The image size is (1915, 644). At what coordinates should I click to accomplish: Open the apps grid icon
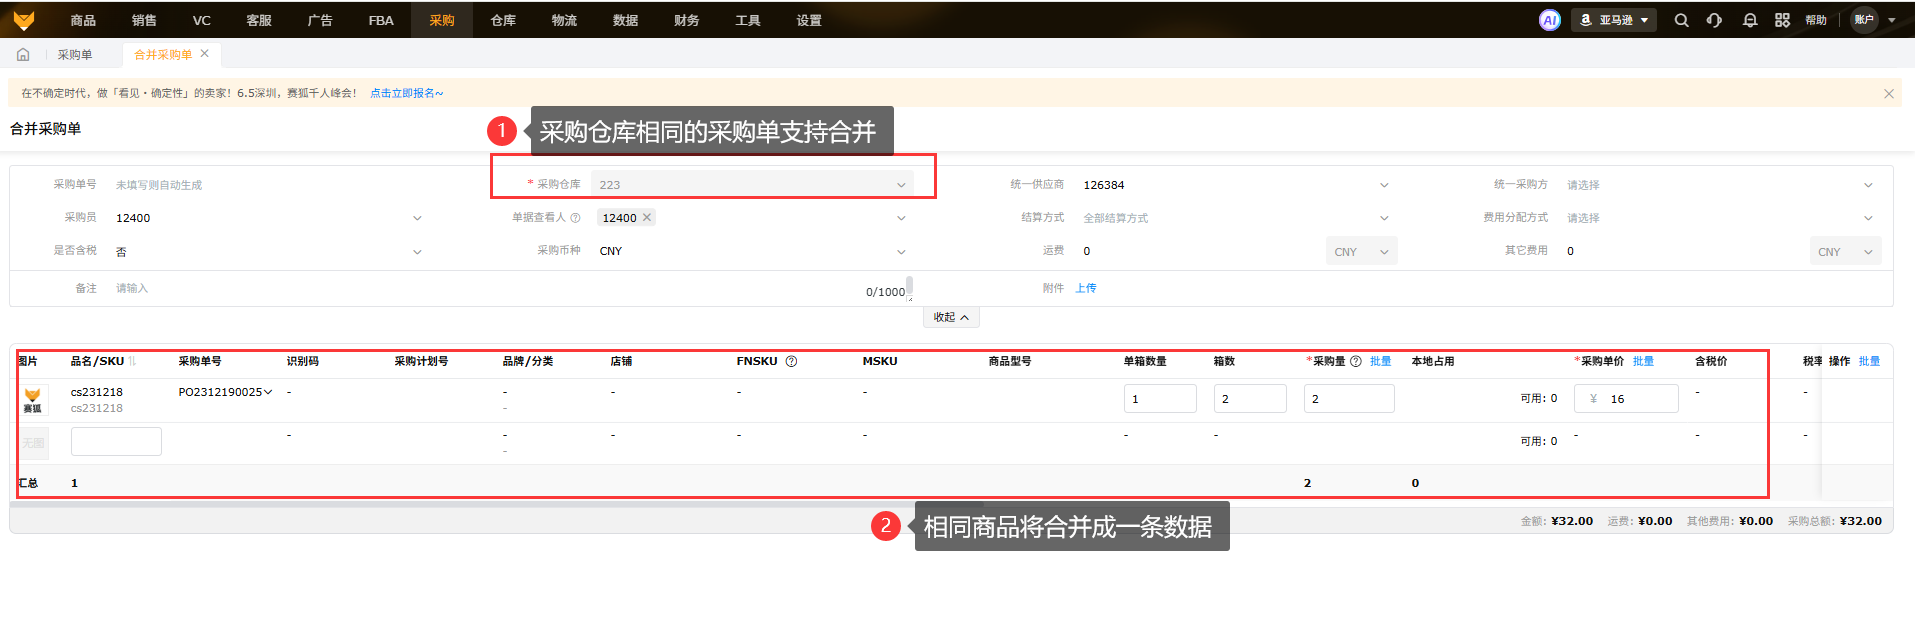[x=1782, y=20]
